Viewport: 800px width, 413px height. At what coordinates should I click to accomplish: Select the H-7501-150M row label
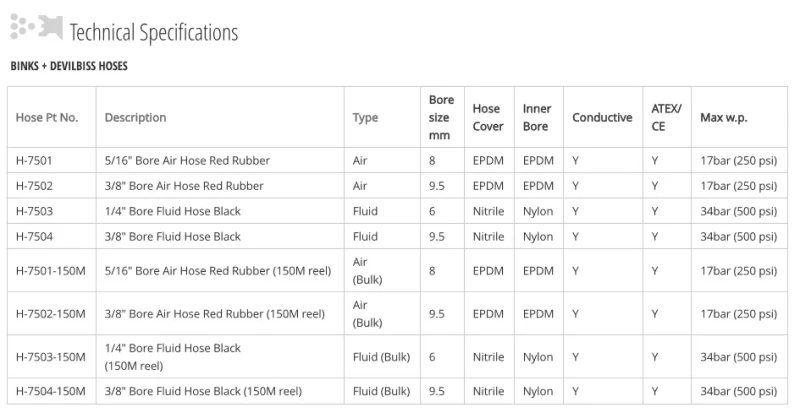coord(51,271)
